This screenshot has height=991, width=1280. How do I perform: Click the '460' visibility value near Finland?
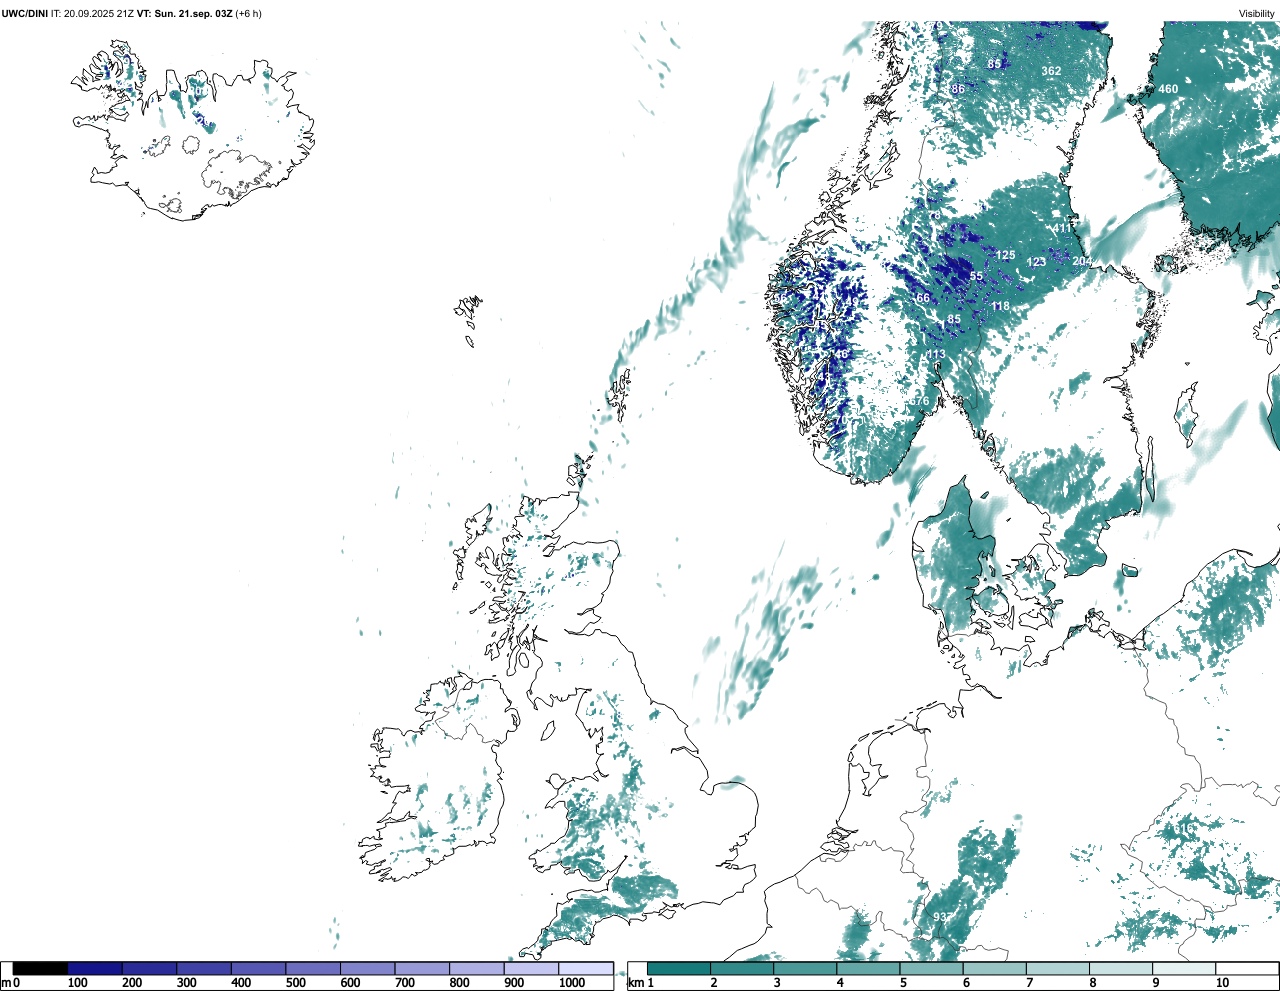[x=1168, y=89]
